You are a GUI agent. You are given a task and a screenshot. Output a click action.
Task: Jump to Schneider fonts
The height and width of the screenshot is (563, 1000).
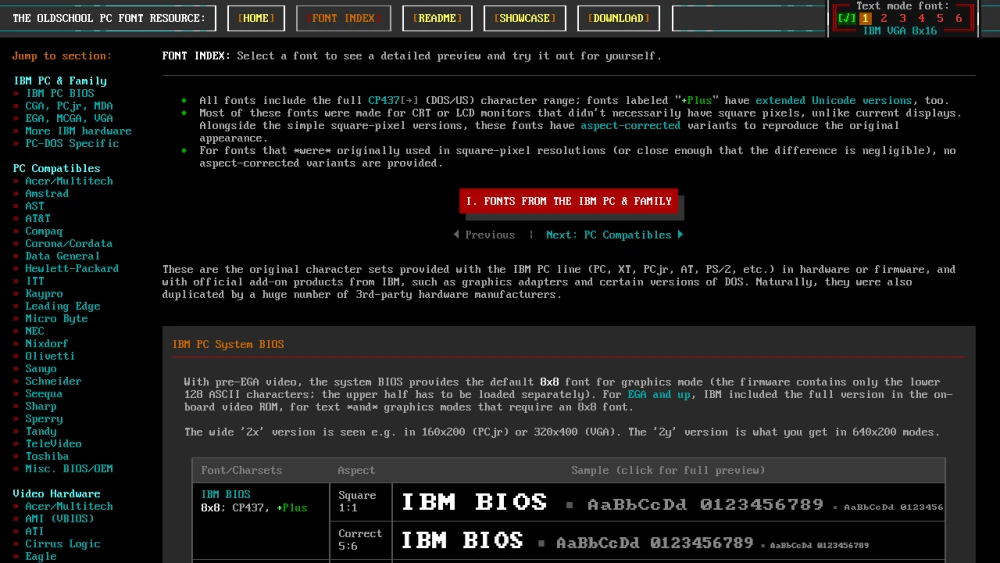pyautogui.click(x=53, y=381)
